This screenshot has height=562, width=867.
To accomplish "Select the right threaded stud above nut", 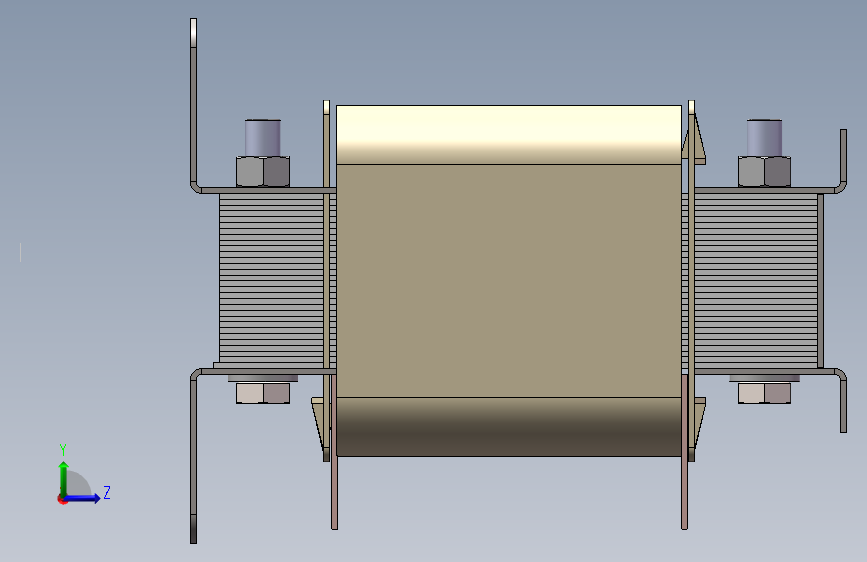I will point(764,138).
